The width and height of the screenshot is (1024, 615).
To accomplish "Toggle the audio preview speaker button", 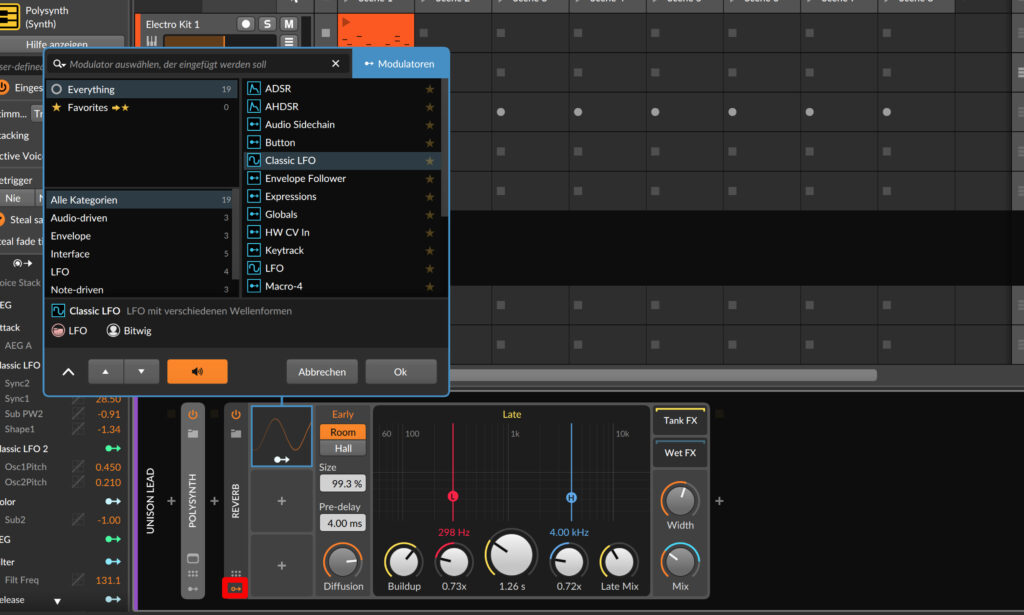I will point(197,371).
